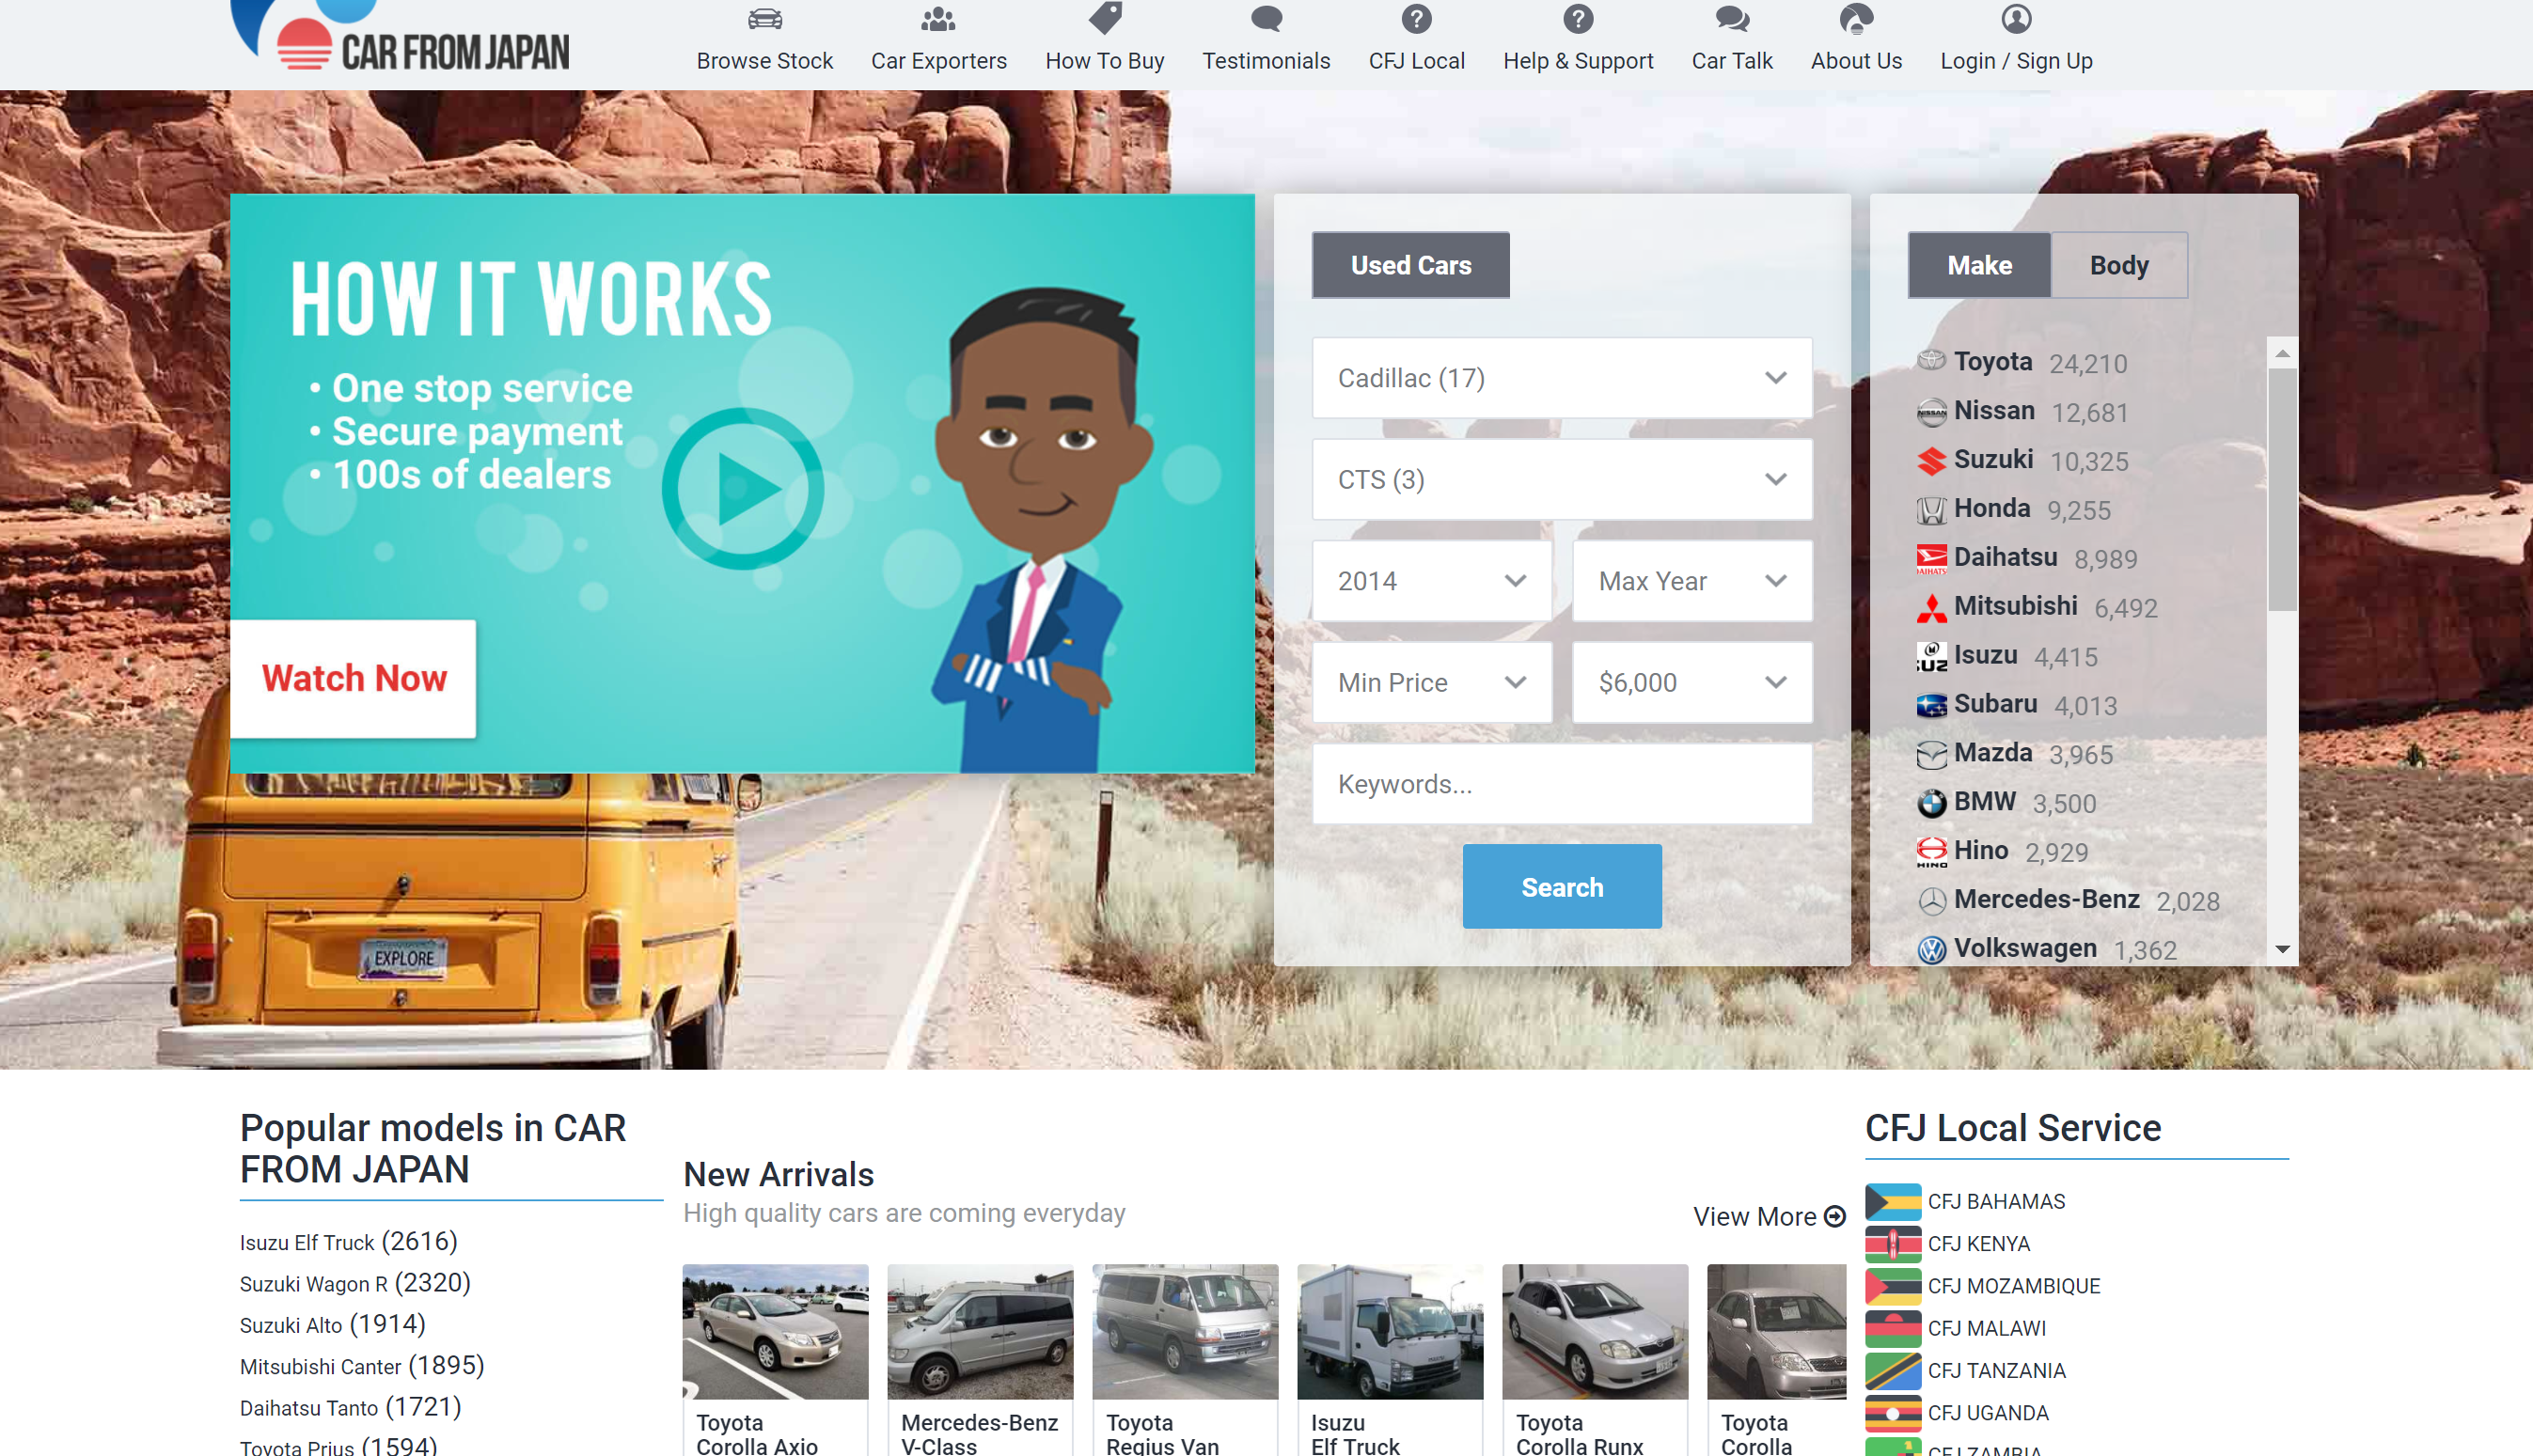Click the Mazda logo in the make list

(x=1931, y=754)
